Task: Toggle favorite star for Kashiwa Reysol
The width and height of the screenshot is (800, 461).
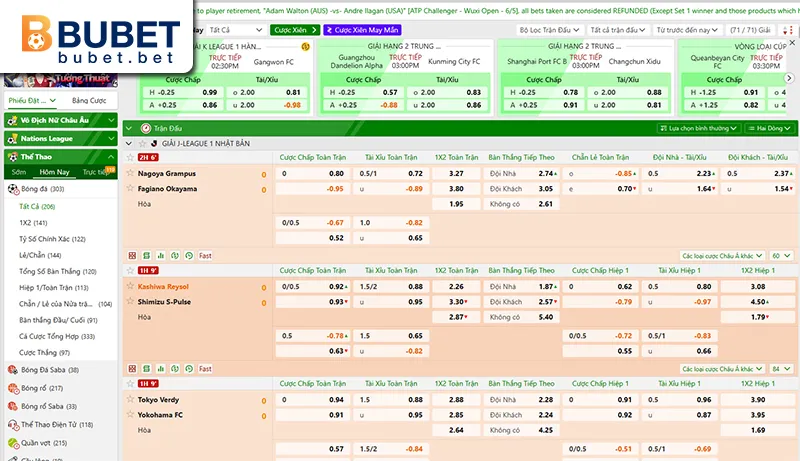Action: (x=130, y=286)
